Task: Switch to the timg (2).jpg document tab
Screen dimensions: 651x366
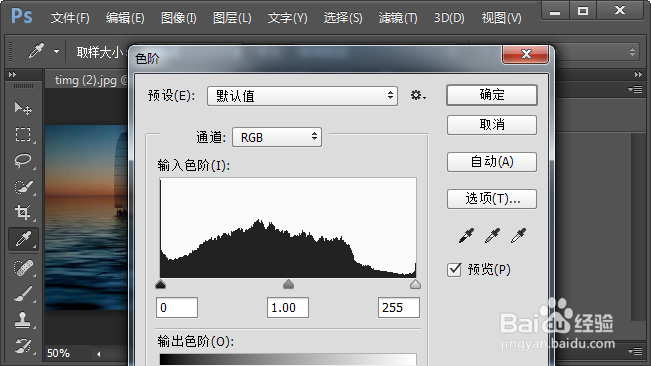Action: point(86,80)
